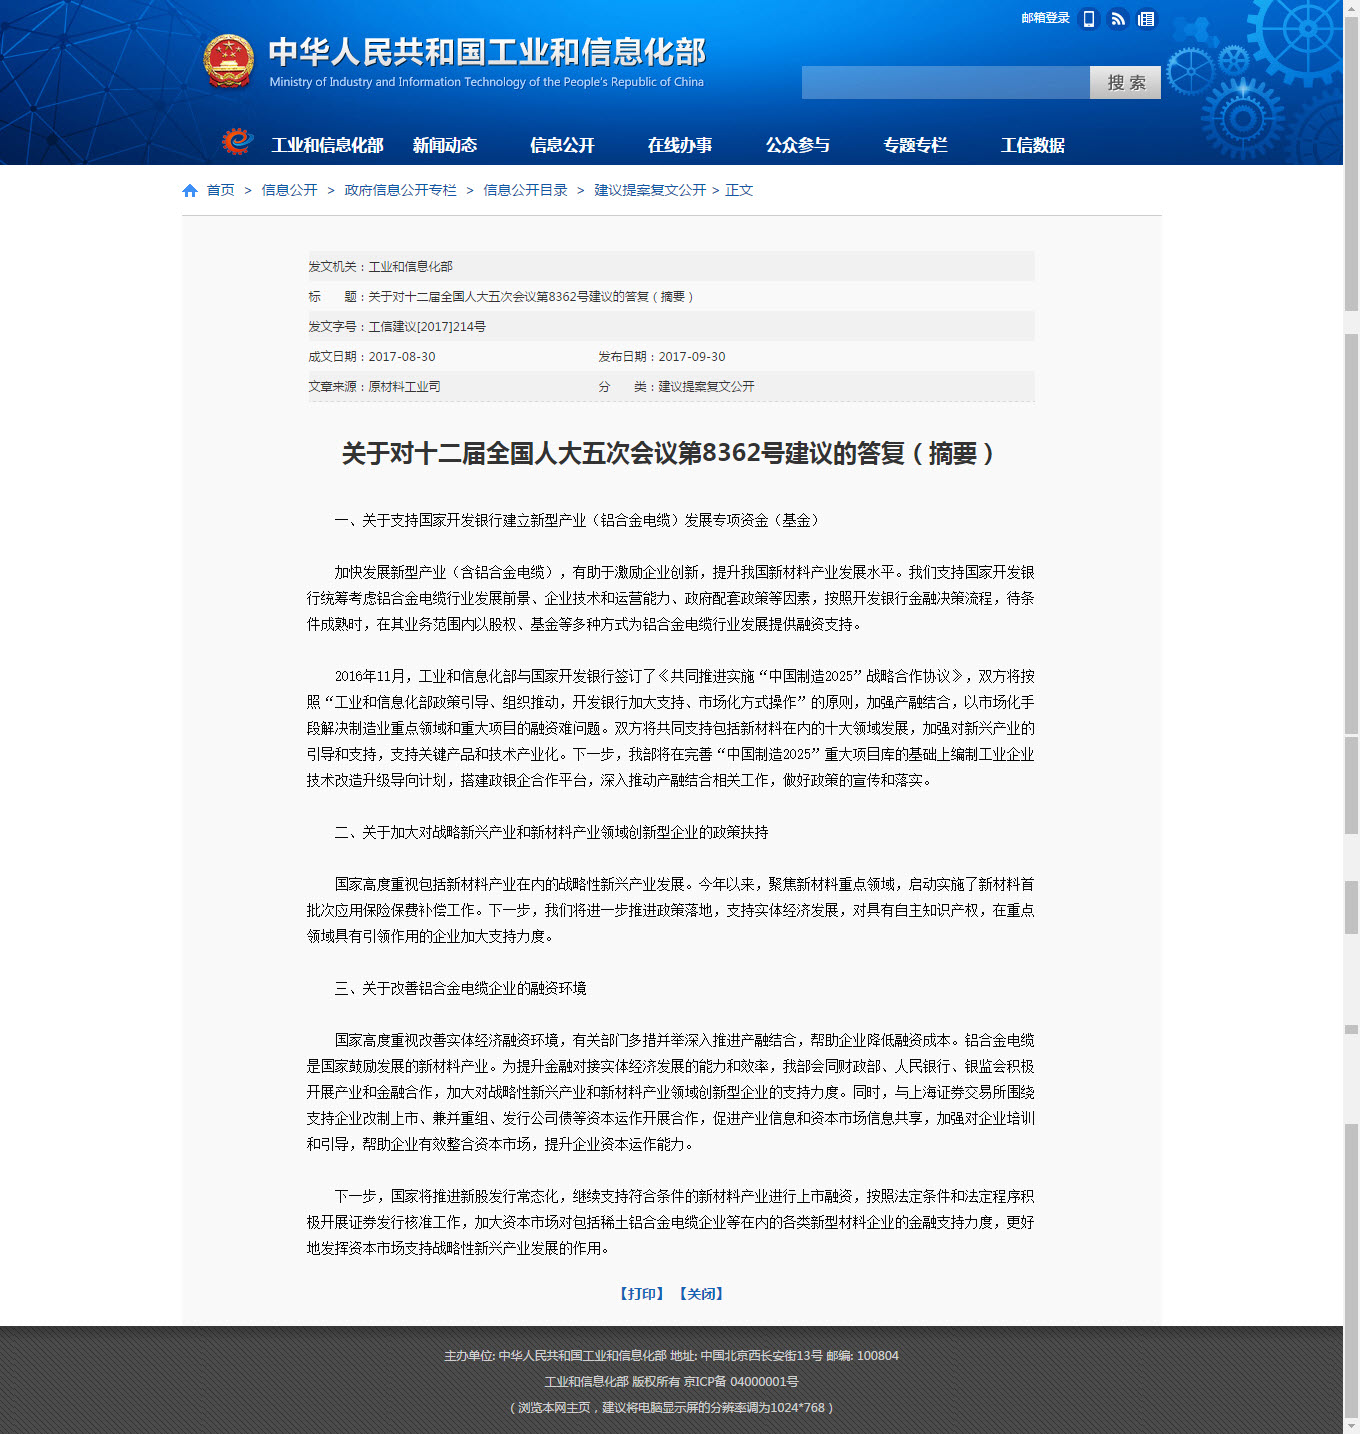Click section heading 二、关于加大对战略新兴产业
Image resolution: width=1360 pixels, height=1434 pixels.
coord(551,833)
